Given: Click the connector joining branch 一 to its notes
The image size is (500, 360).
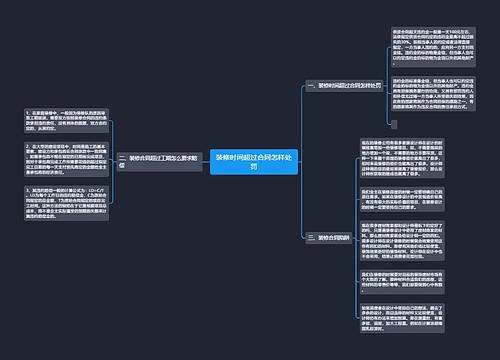Looking at the screenshot, I should click(x=387, y=86).
